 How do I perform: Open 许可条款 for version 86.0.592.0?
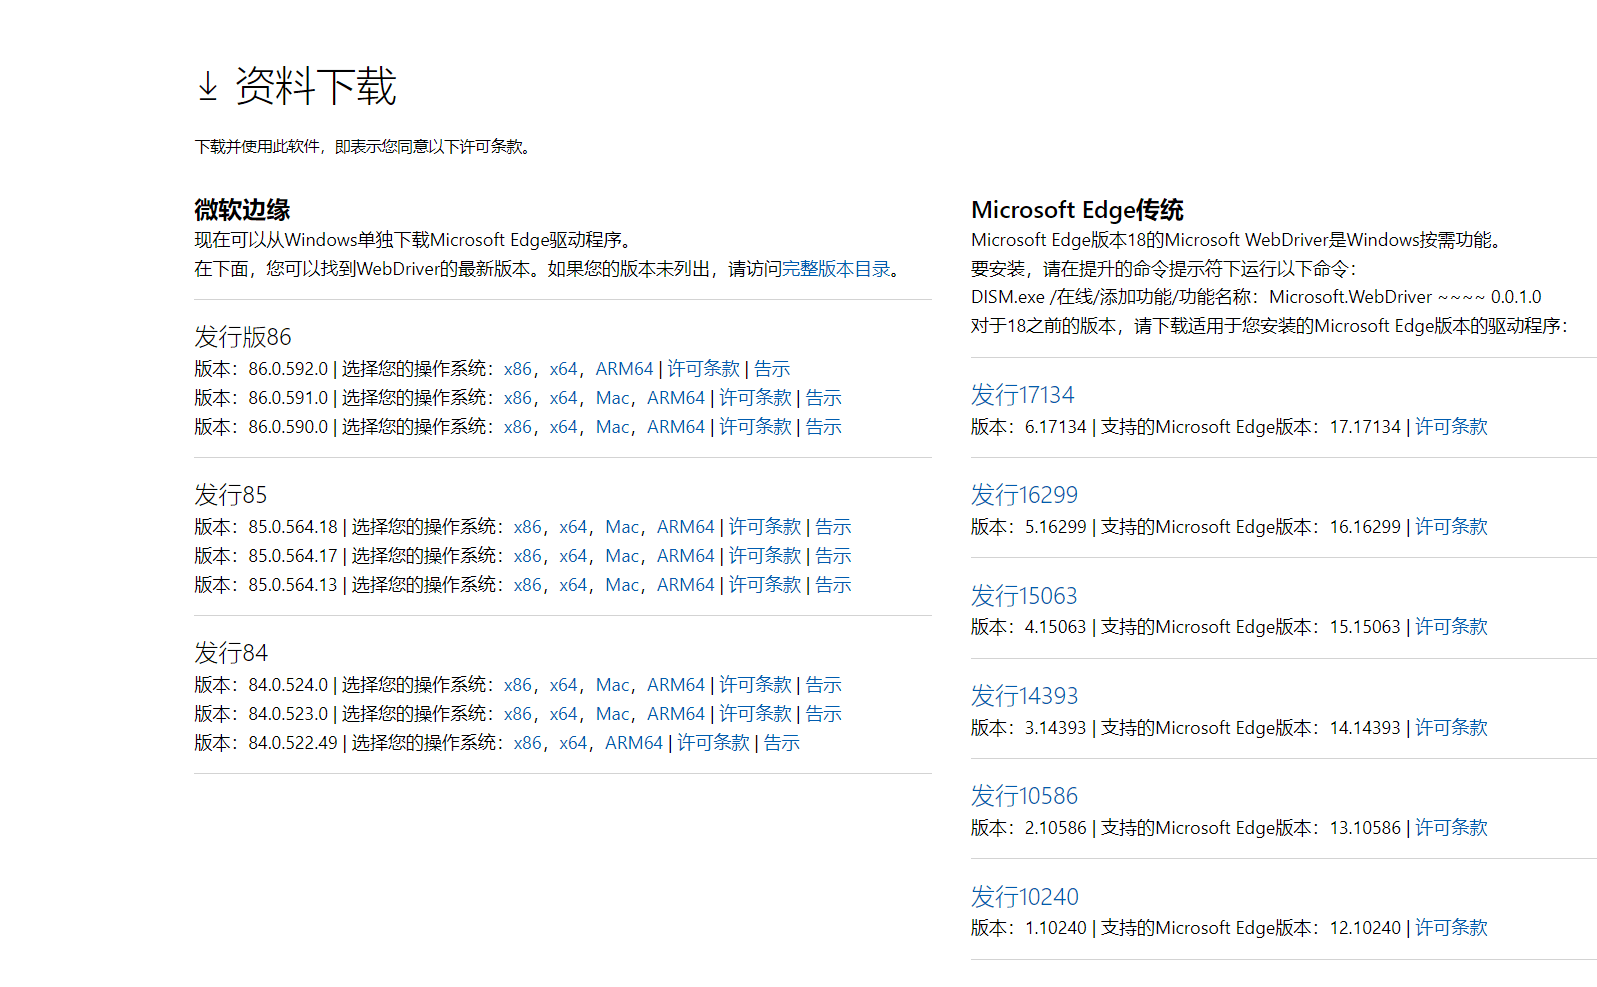704,369
